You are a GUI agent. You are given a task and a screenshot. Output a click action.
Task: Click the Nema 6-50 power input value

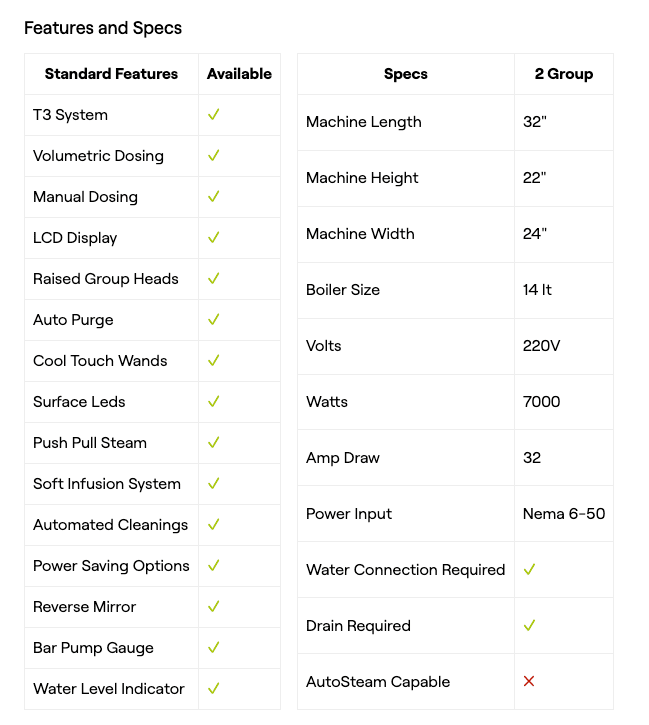pos(563,514)
